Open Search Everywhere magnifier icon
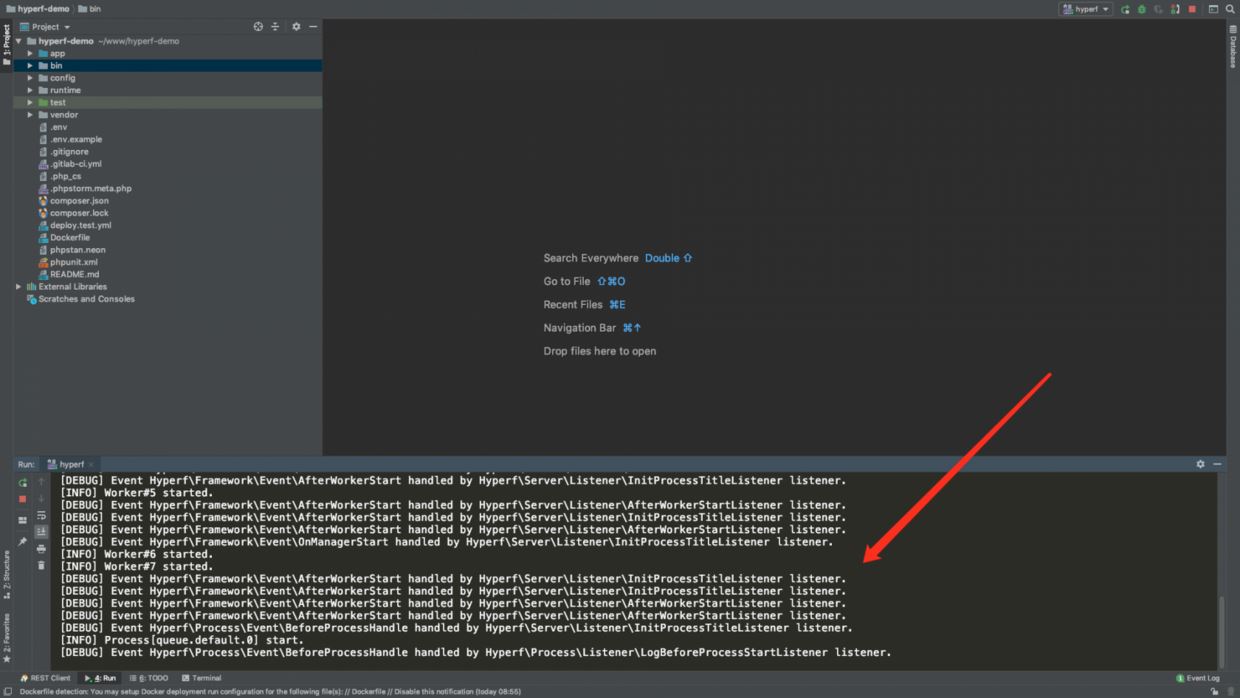The image size is (1240, 698). tap(1230, 9)
